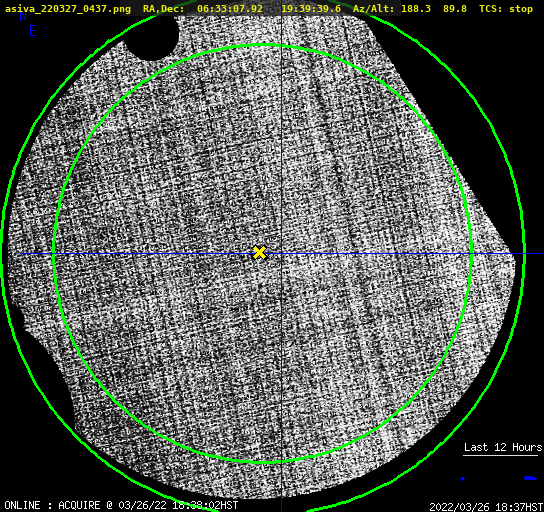
Task: Click the altitude value 89.8
Action: click(x=455, y=9)
